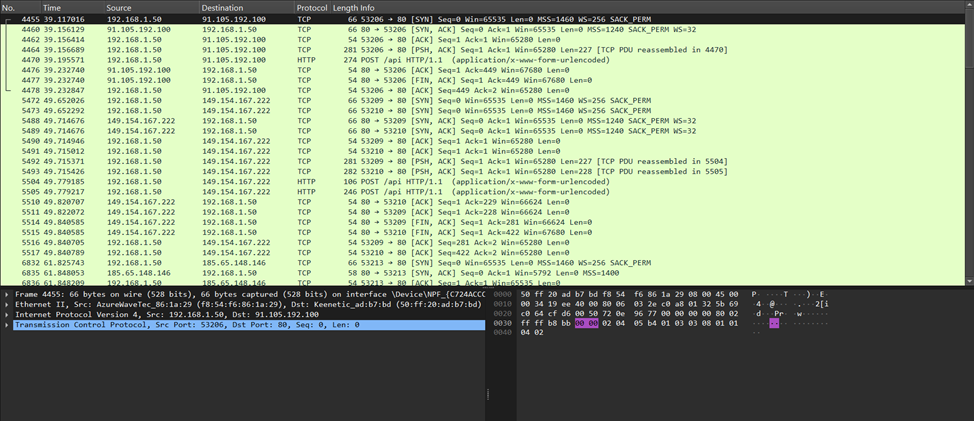This screenshot has height=421, width=974.
Task: Expand Internet Protocol Version 4 section
Action: coord(7,315)
